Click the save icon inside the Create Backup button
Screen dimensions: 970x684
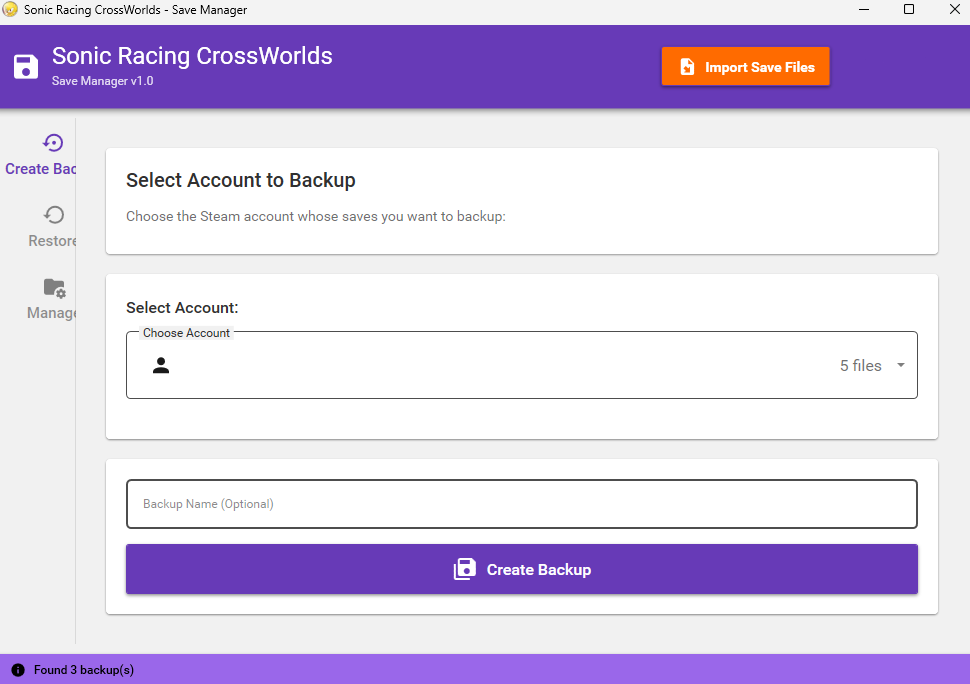(465, 568)
